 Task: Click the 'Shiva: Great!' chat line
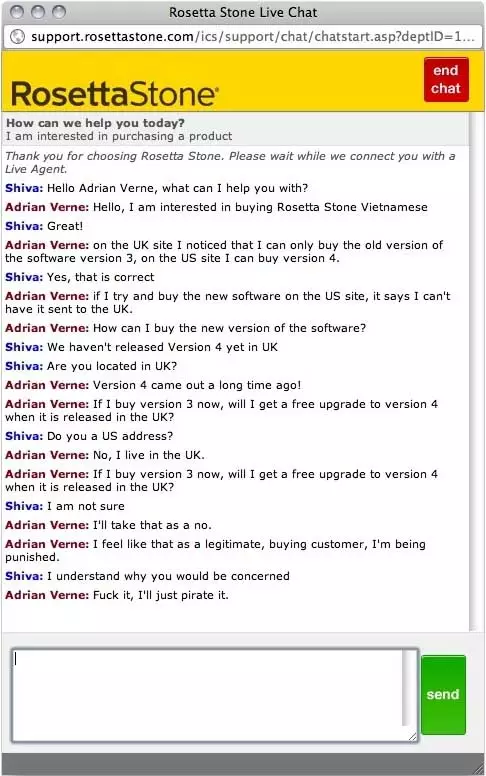coord(44,226)
